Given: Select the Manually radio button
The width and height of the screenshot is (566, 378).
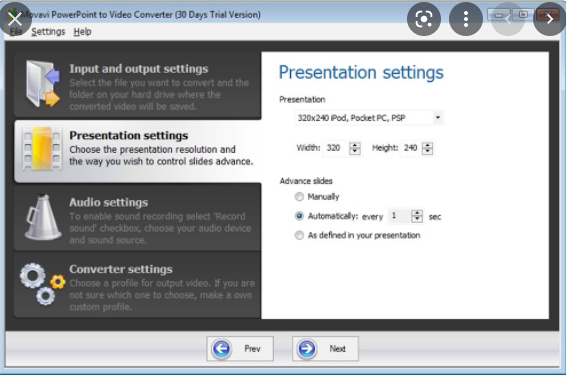Looking at the screenshot, I should pyautogui.click(x=299, y=197).
